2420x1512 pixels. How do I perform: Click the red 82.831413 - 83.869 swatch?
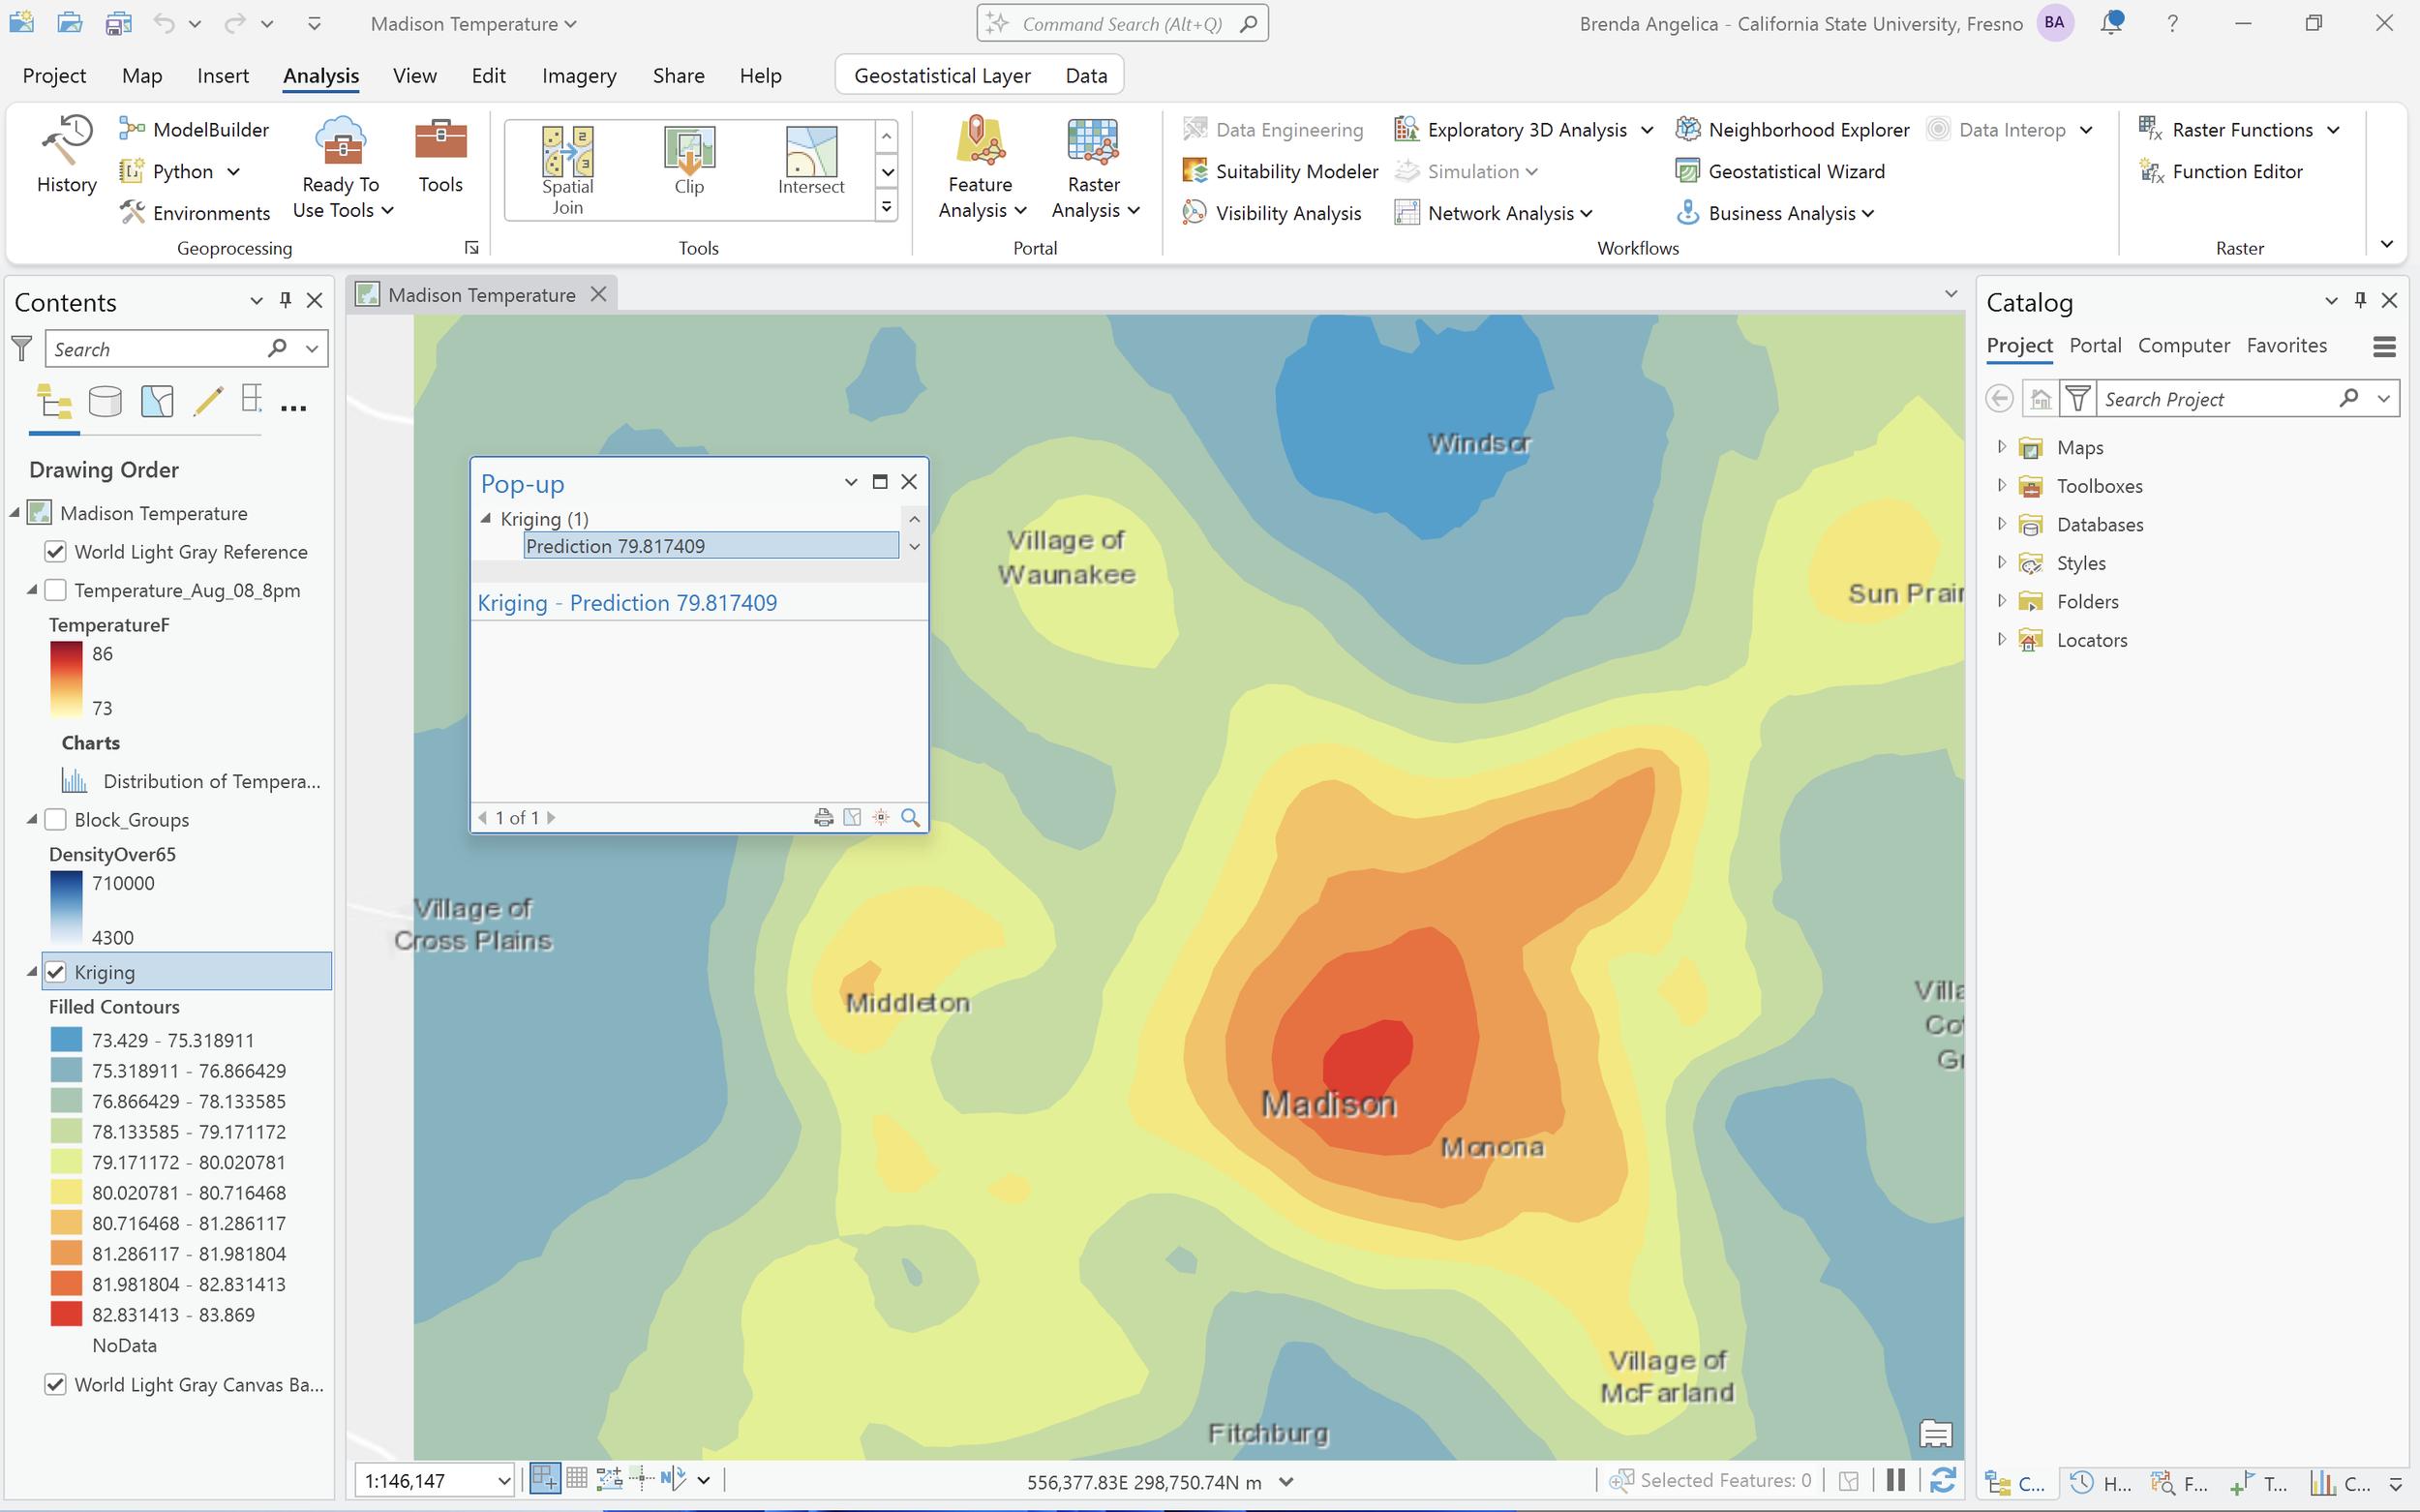66,1314
